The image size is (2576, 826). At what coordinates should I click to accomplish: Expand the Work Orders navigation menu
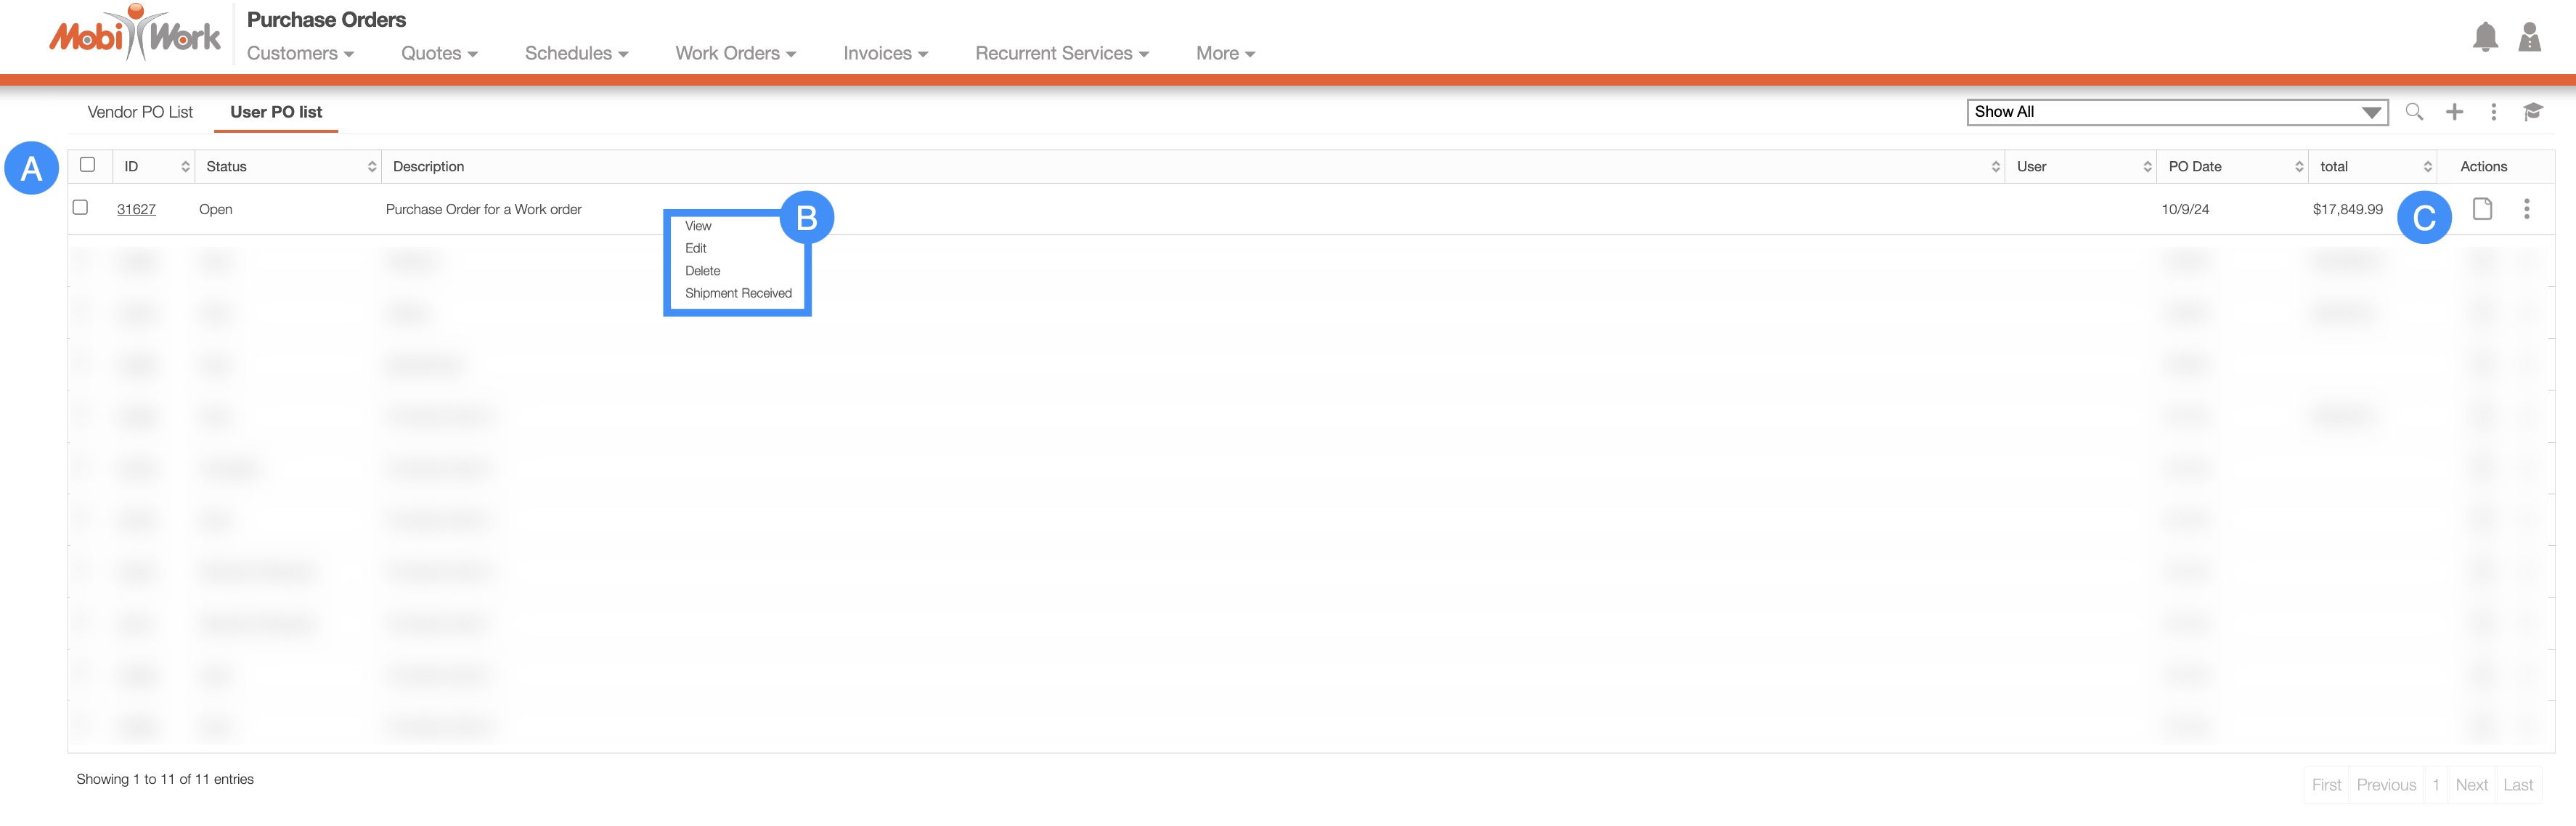[735, 54]
